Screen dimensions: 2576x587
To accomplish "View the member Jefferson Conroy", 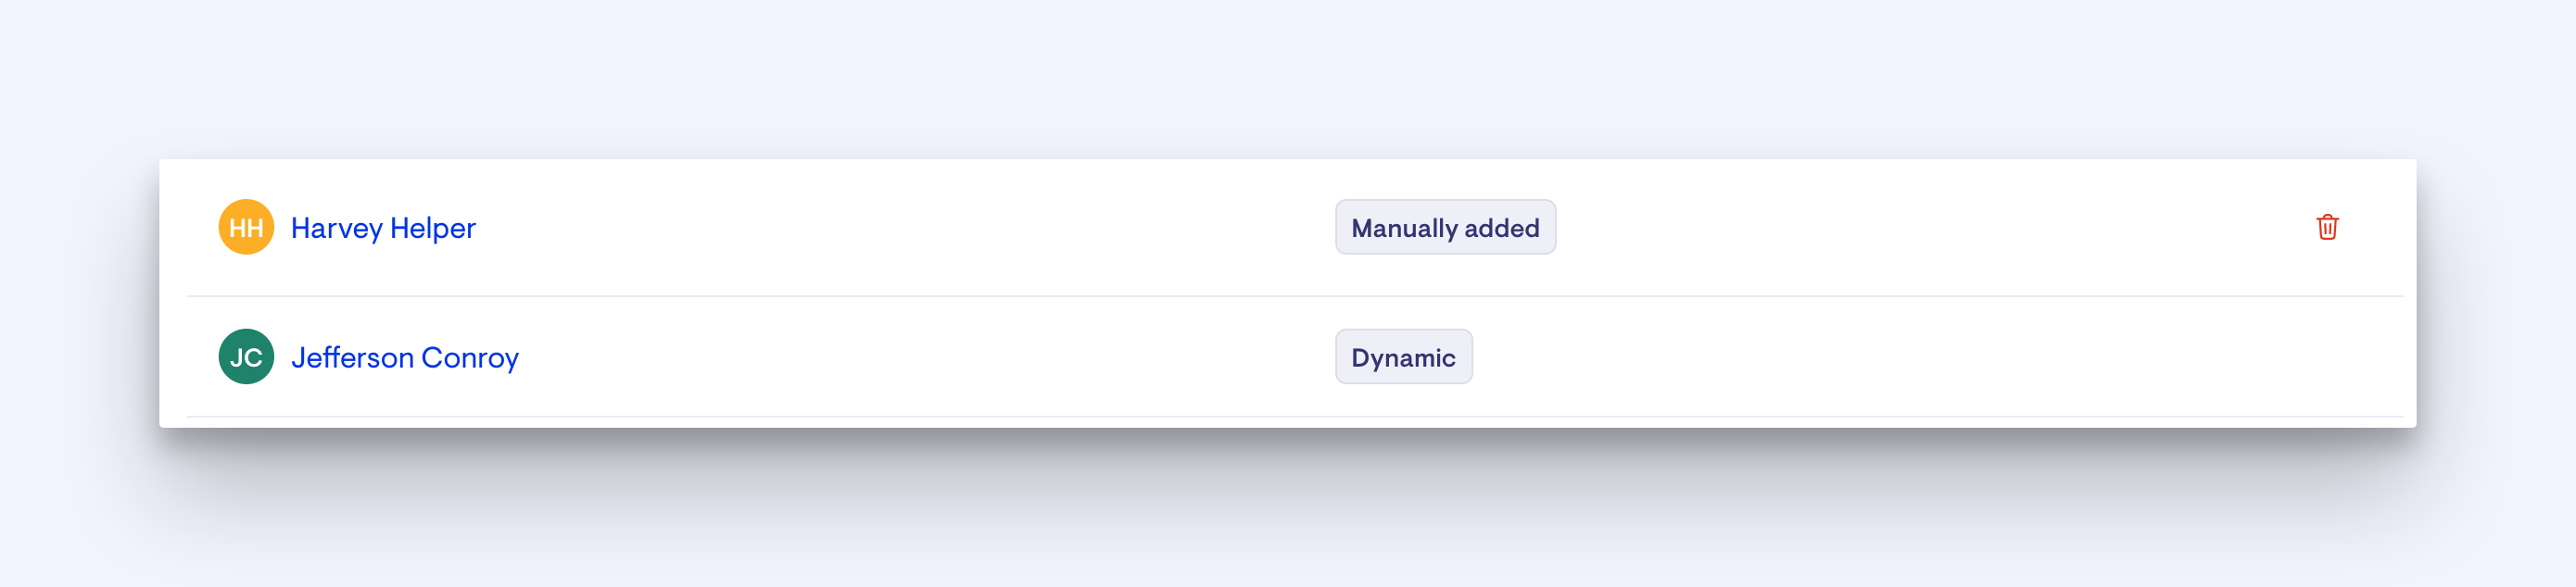I will point(405,358).
